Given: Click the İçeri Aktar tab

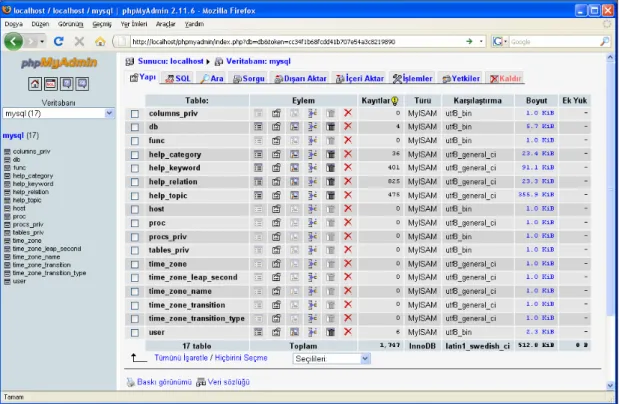Looking at the screenshot, I should click(x=360, y=78).
